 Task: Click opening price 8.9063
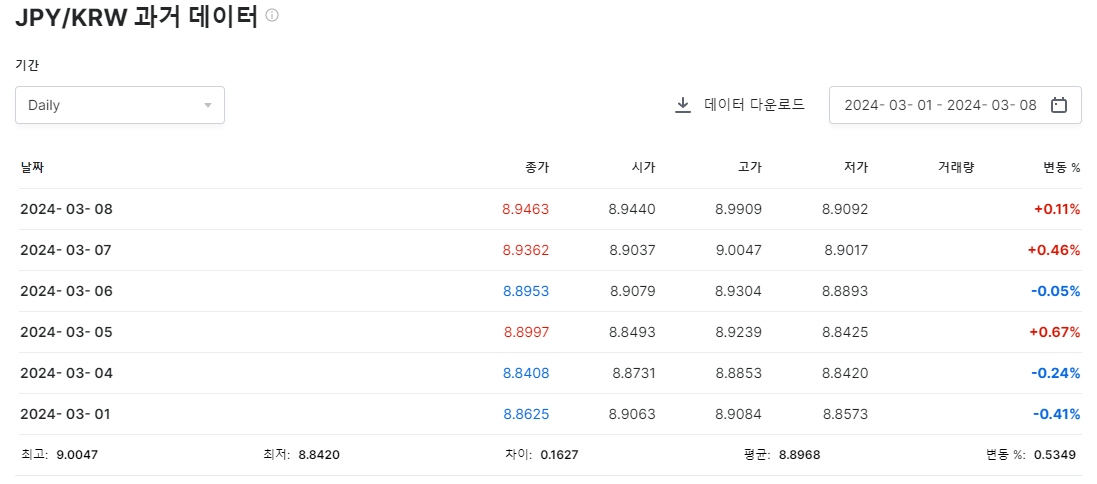pos(632,414)
